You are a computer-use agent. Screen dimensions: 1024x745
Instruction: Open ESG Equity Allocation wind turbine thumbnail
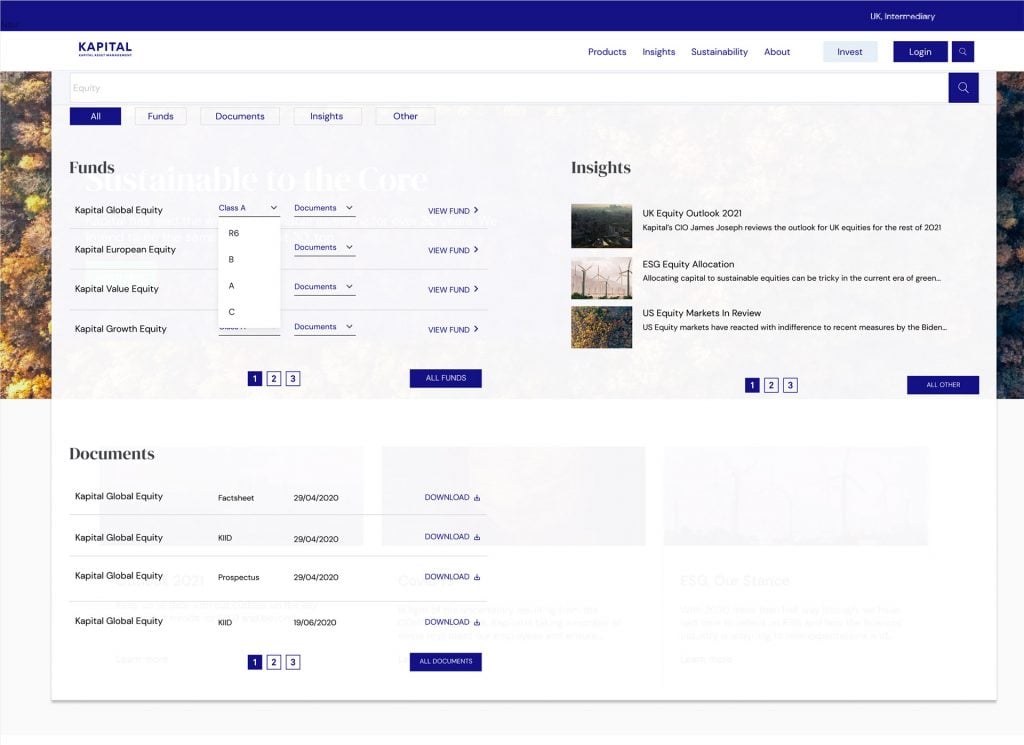pos(601,278)
